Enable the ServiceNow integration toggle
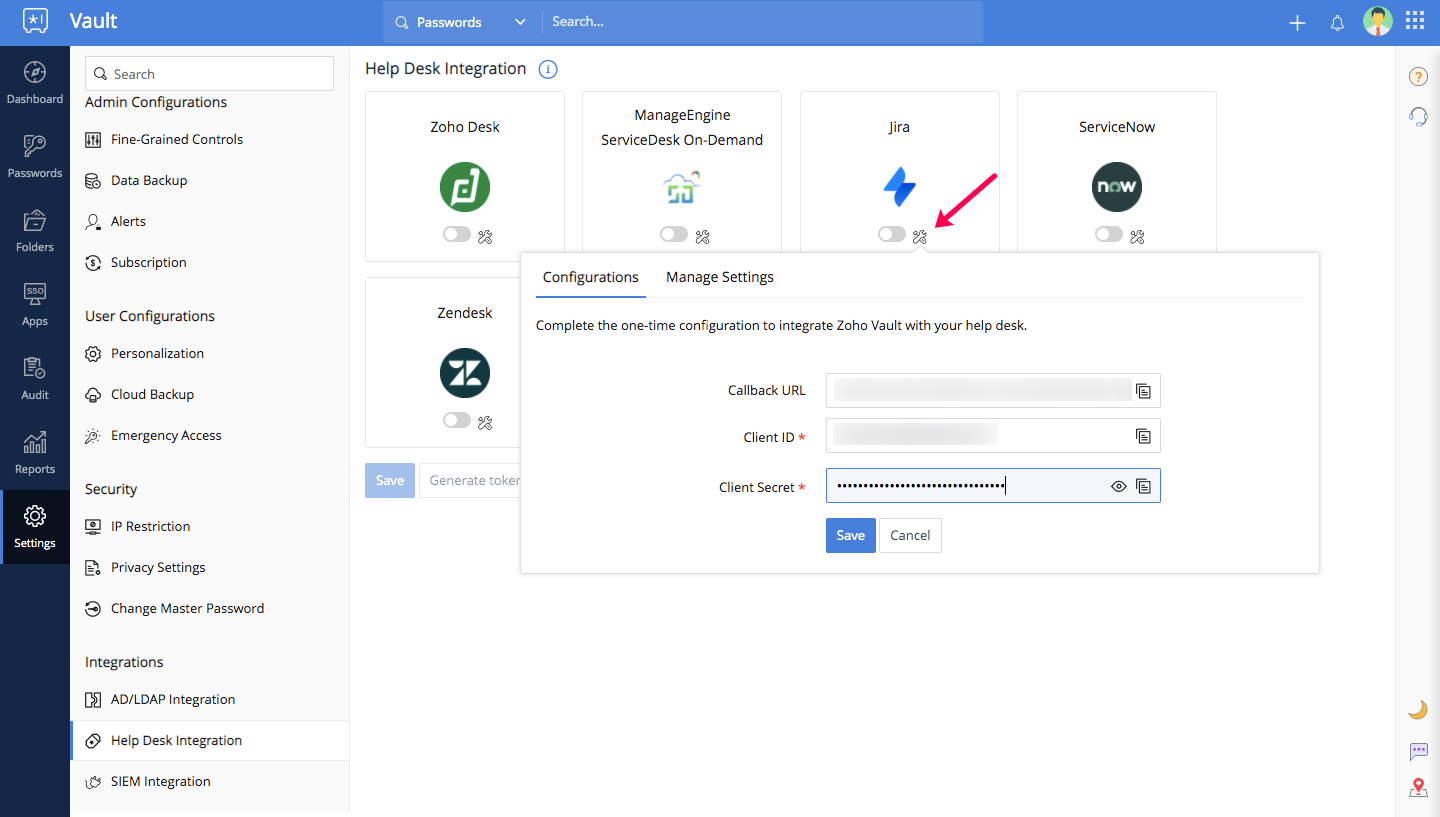 tap(1108, 235)
